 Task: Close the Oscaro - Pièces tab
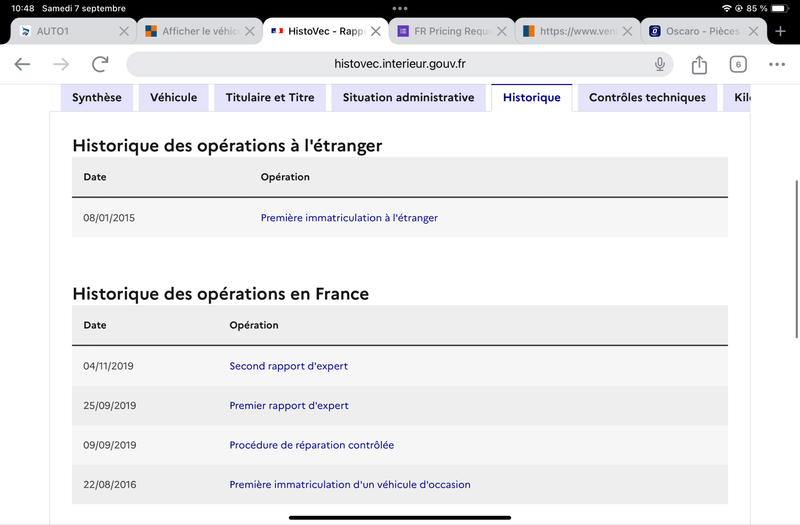(x=754, y=31)
